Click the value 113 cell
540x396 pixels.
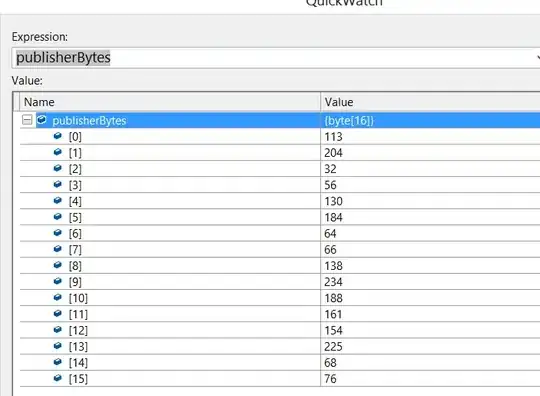tap(333, 137)
